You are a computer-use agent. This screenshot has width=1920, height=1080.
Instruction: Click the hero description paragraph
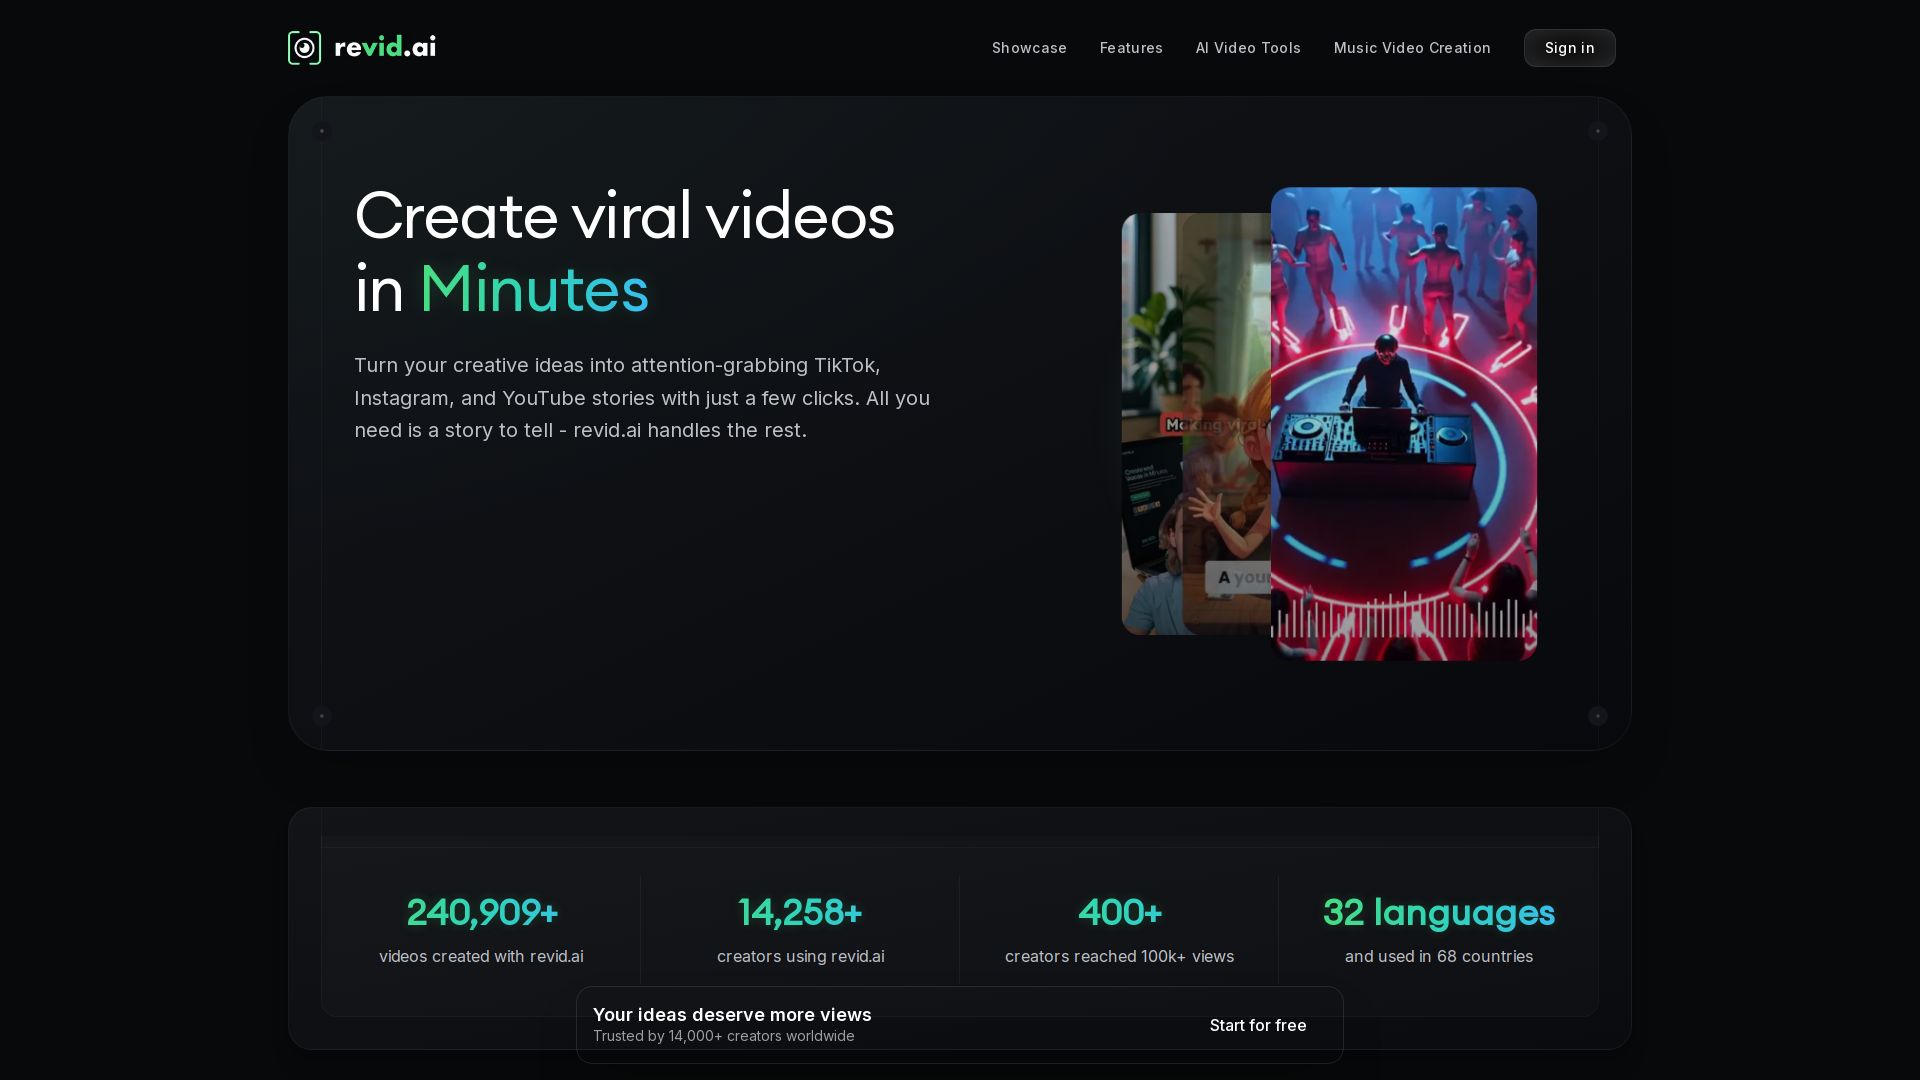[642, 398]
